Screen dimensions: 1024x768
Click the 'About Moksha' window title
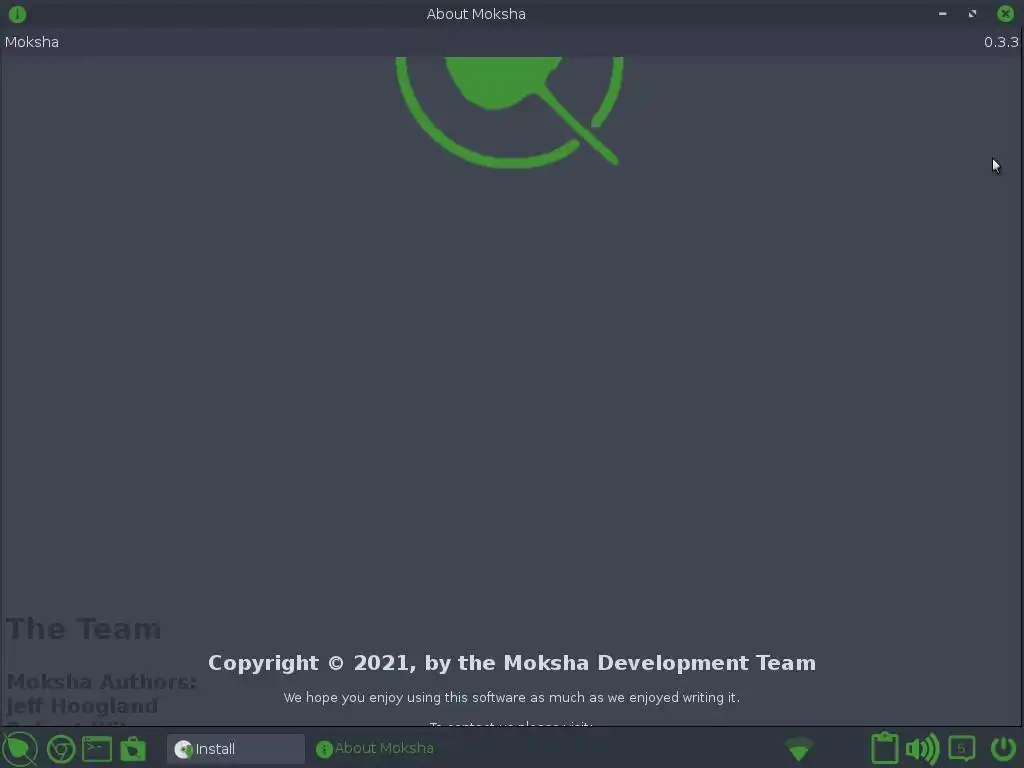pos(476,14)
